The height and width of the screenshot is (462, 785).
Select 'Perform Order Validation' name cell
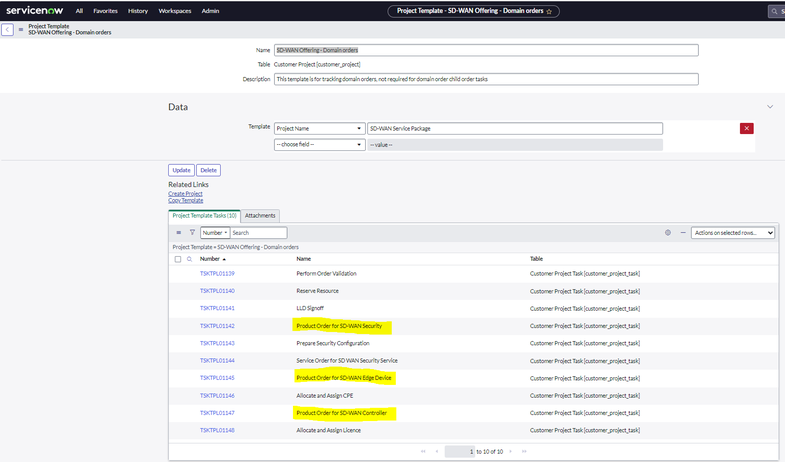coord(326,274)
